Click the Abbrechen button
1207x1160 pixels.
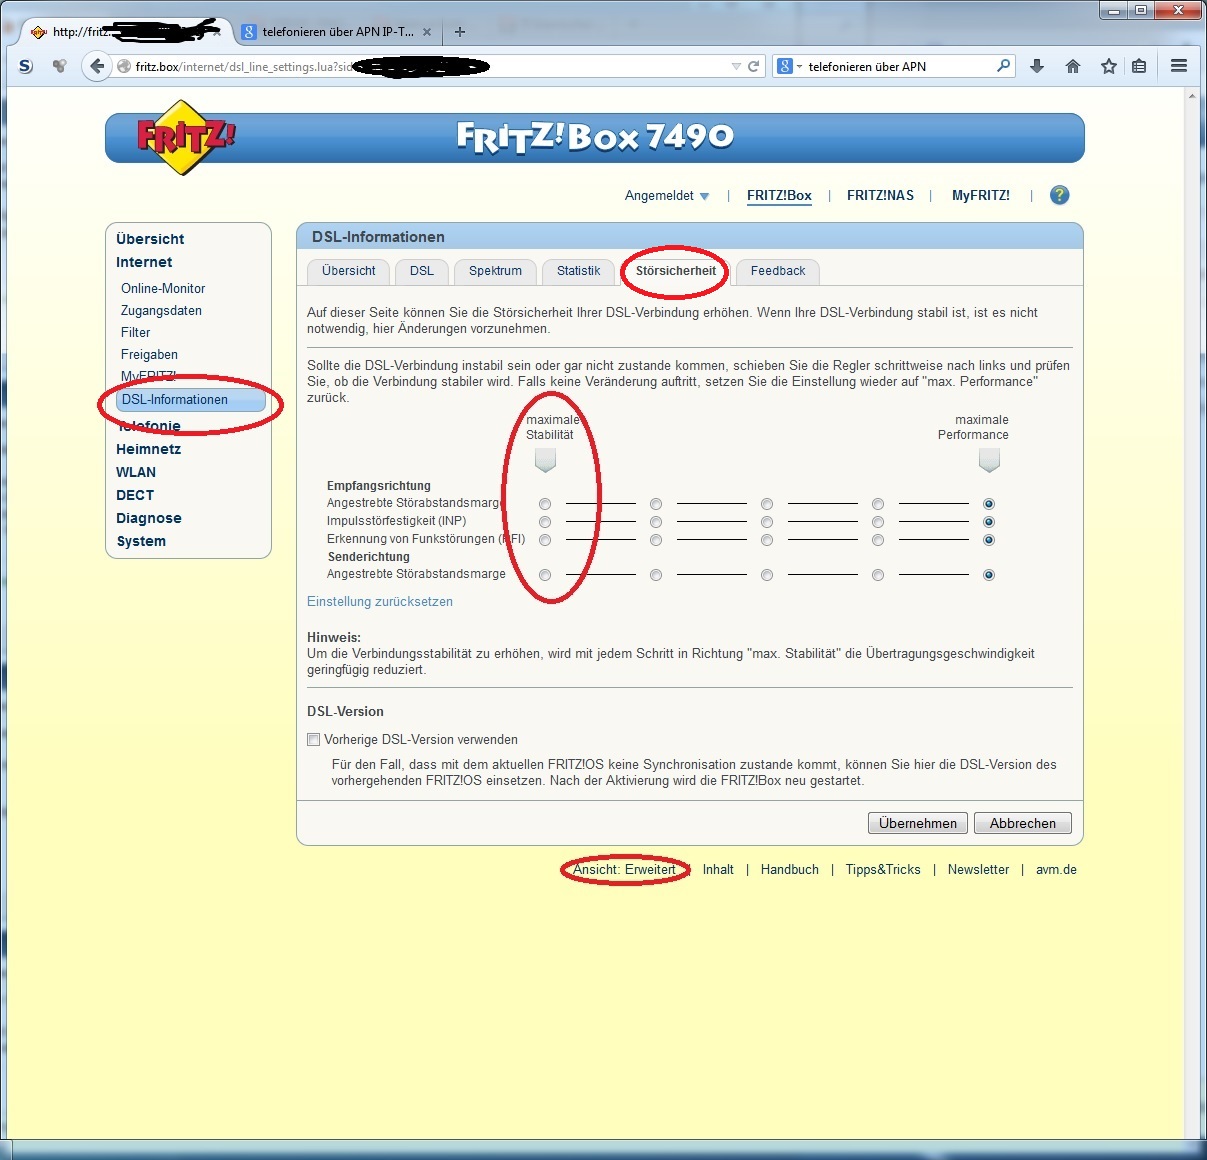[1023, 823]
